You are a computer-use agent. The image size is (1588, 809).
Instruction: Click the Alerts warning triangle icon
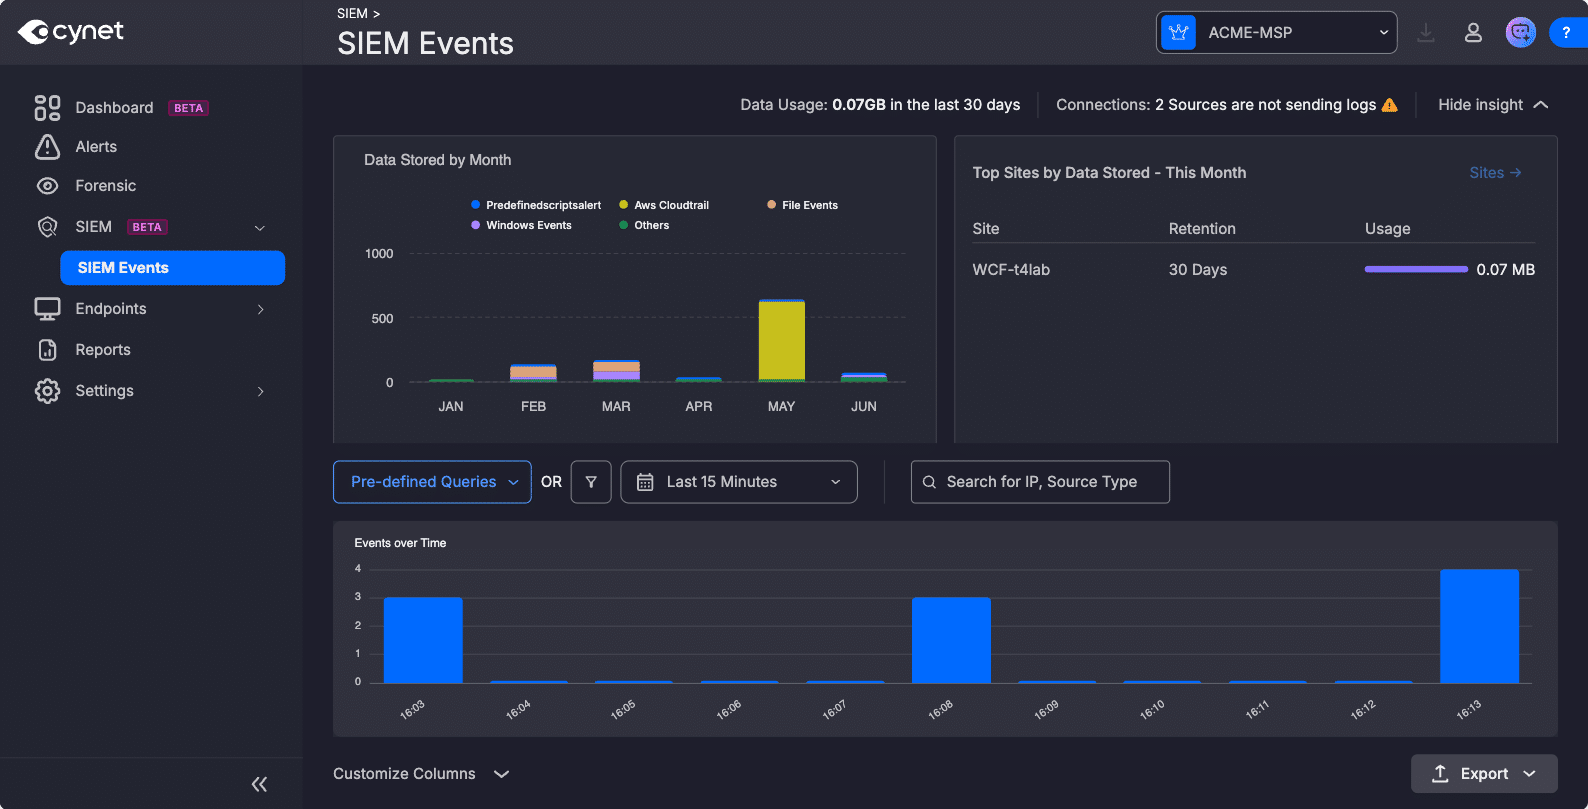pos(47,147)
